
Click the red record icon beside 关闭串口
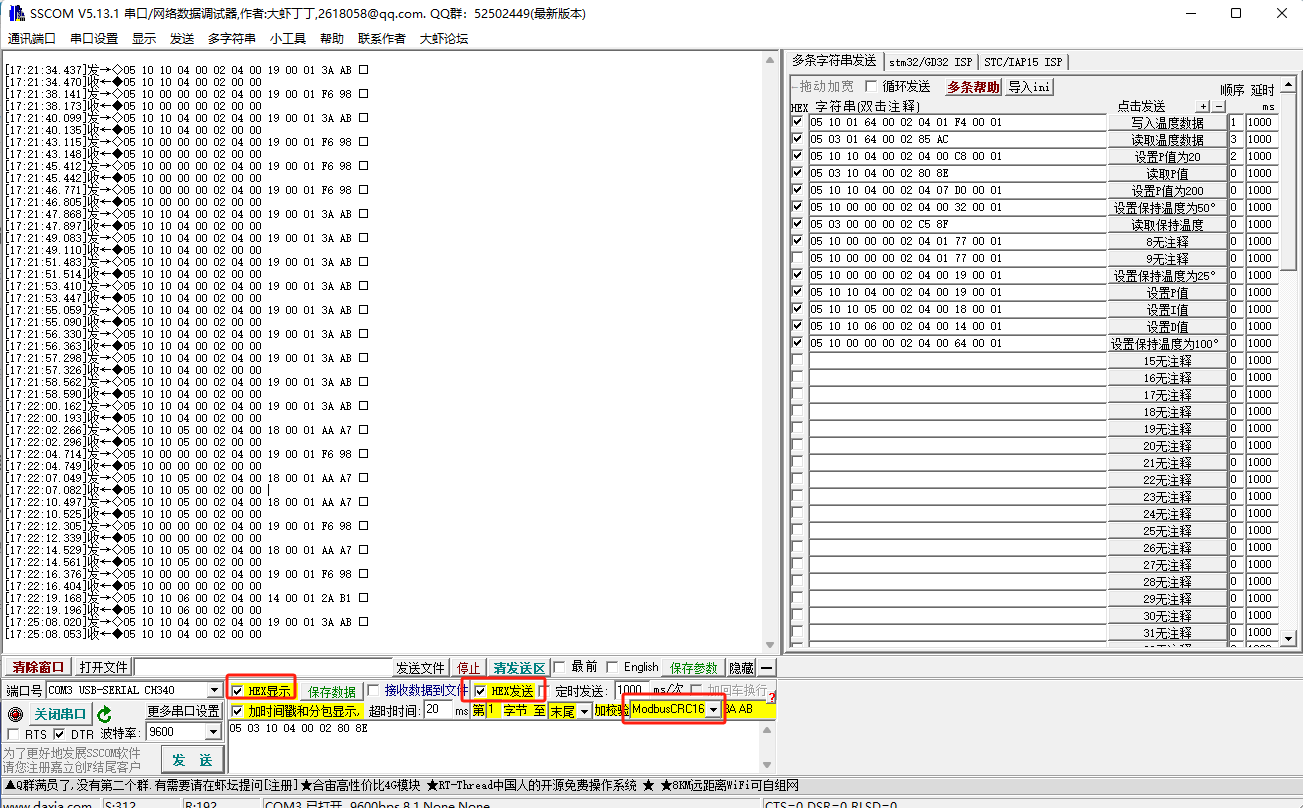[x=14, y=714]
